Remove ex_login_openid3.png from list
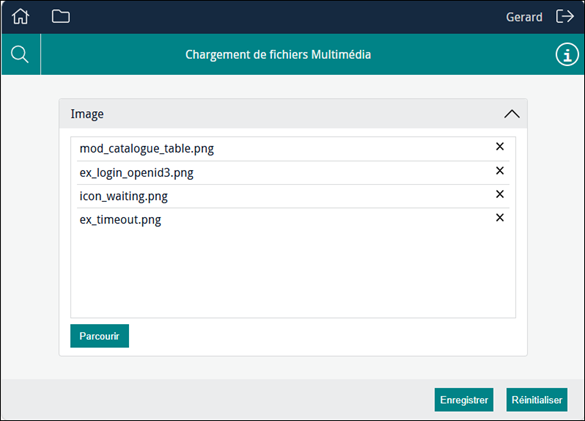 (x=500, y=171)
